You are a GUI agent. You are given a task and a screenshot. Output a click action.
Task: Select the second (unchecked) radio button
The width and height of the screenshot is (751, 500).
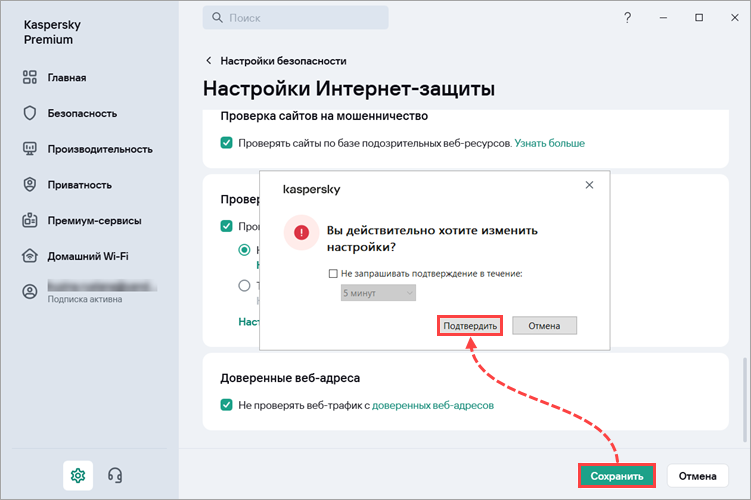(244, 286)
